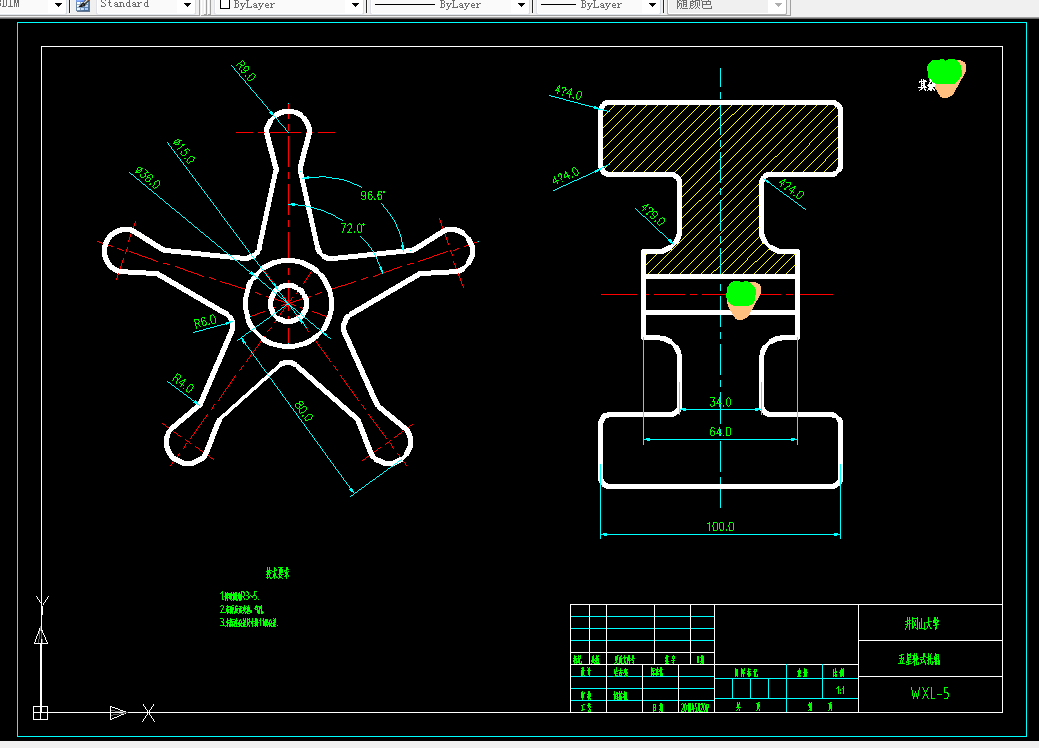Click the 1:1 scale value in title block
The image size is (1039, 748).
840,690
